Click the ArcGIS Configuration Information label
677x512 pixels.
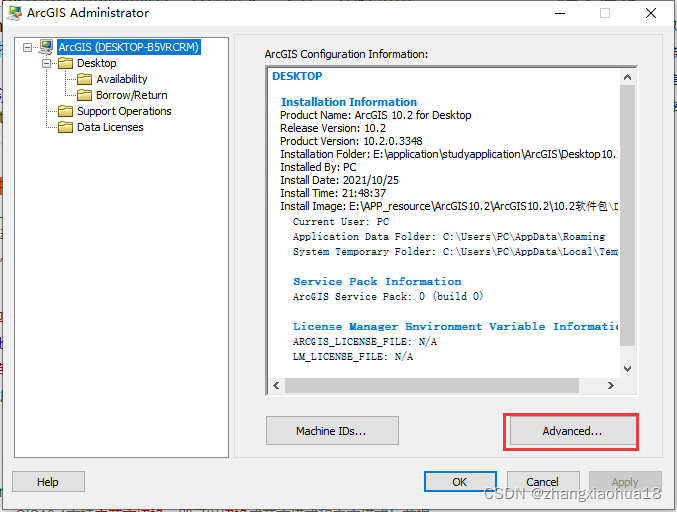click(x=346, y=54)
